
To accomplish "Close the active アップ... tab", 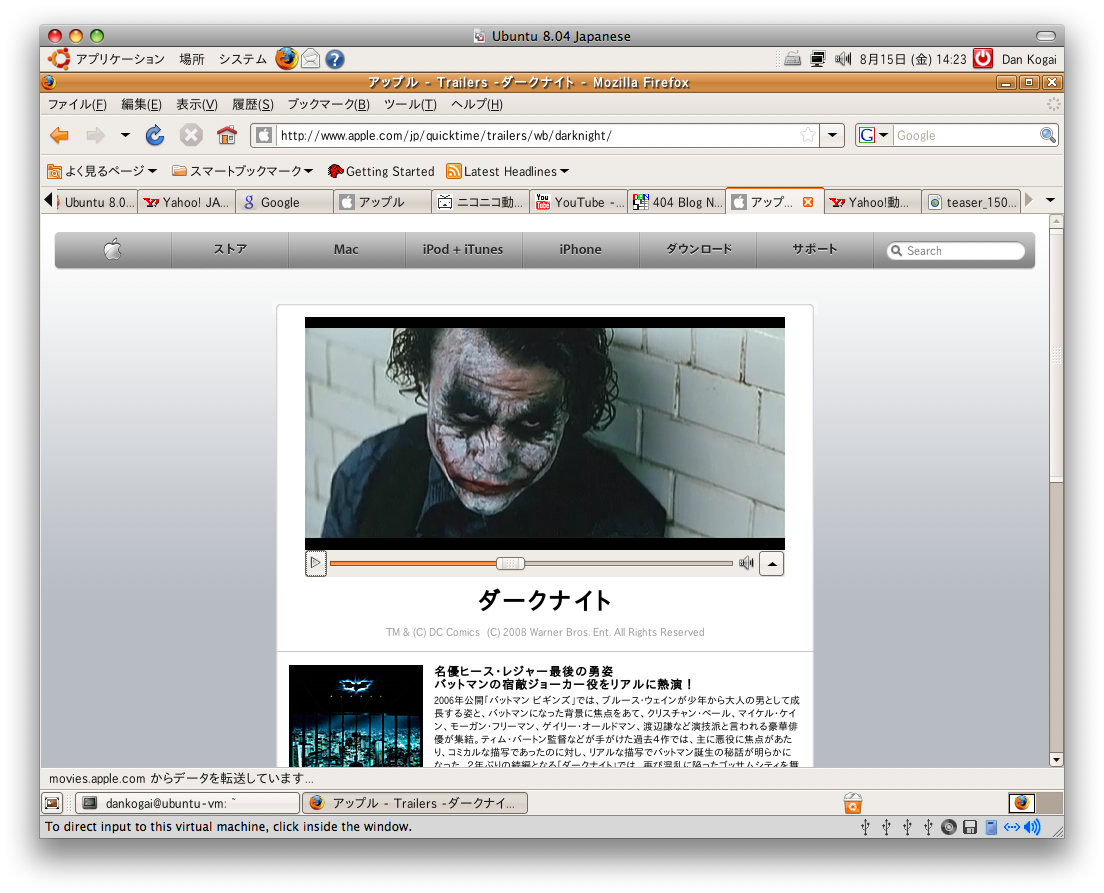I will 808,202.
